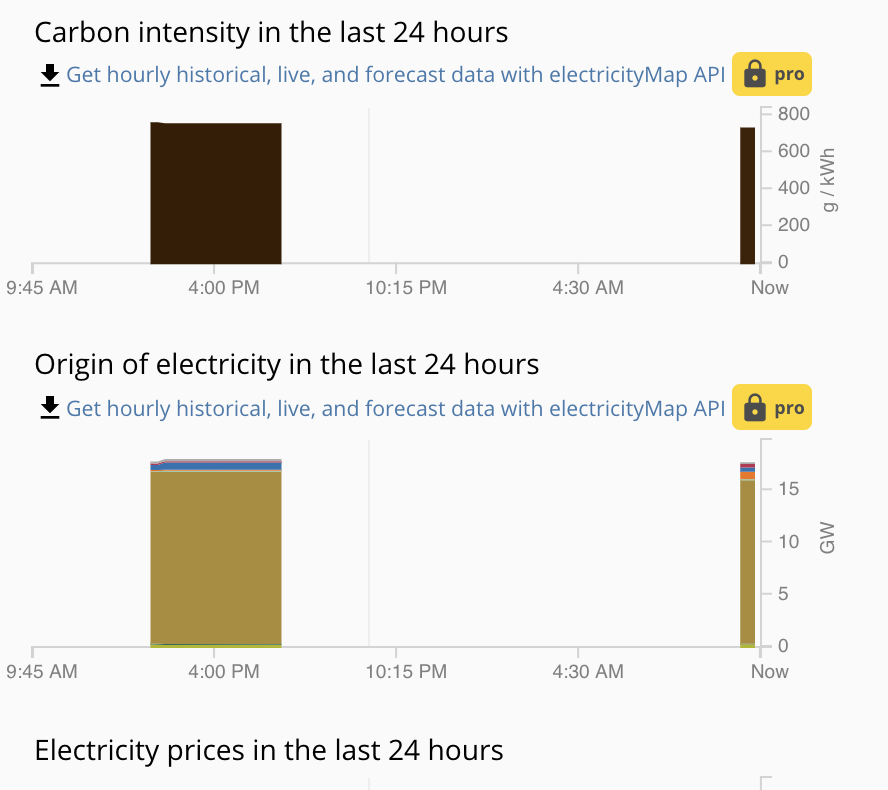This screenshot has width=888, height=790.
Task: Click the green layer at the bar's base
Action: pos(216,642)
